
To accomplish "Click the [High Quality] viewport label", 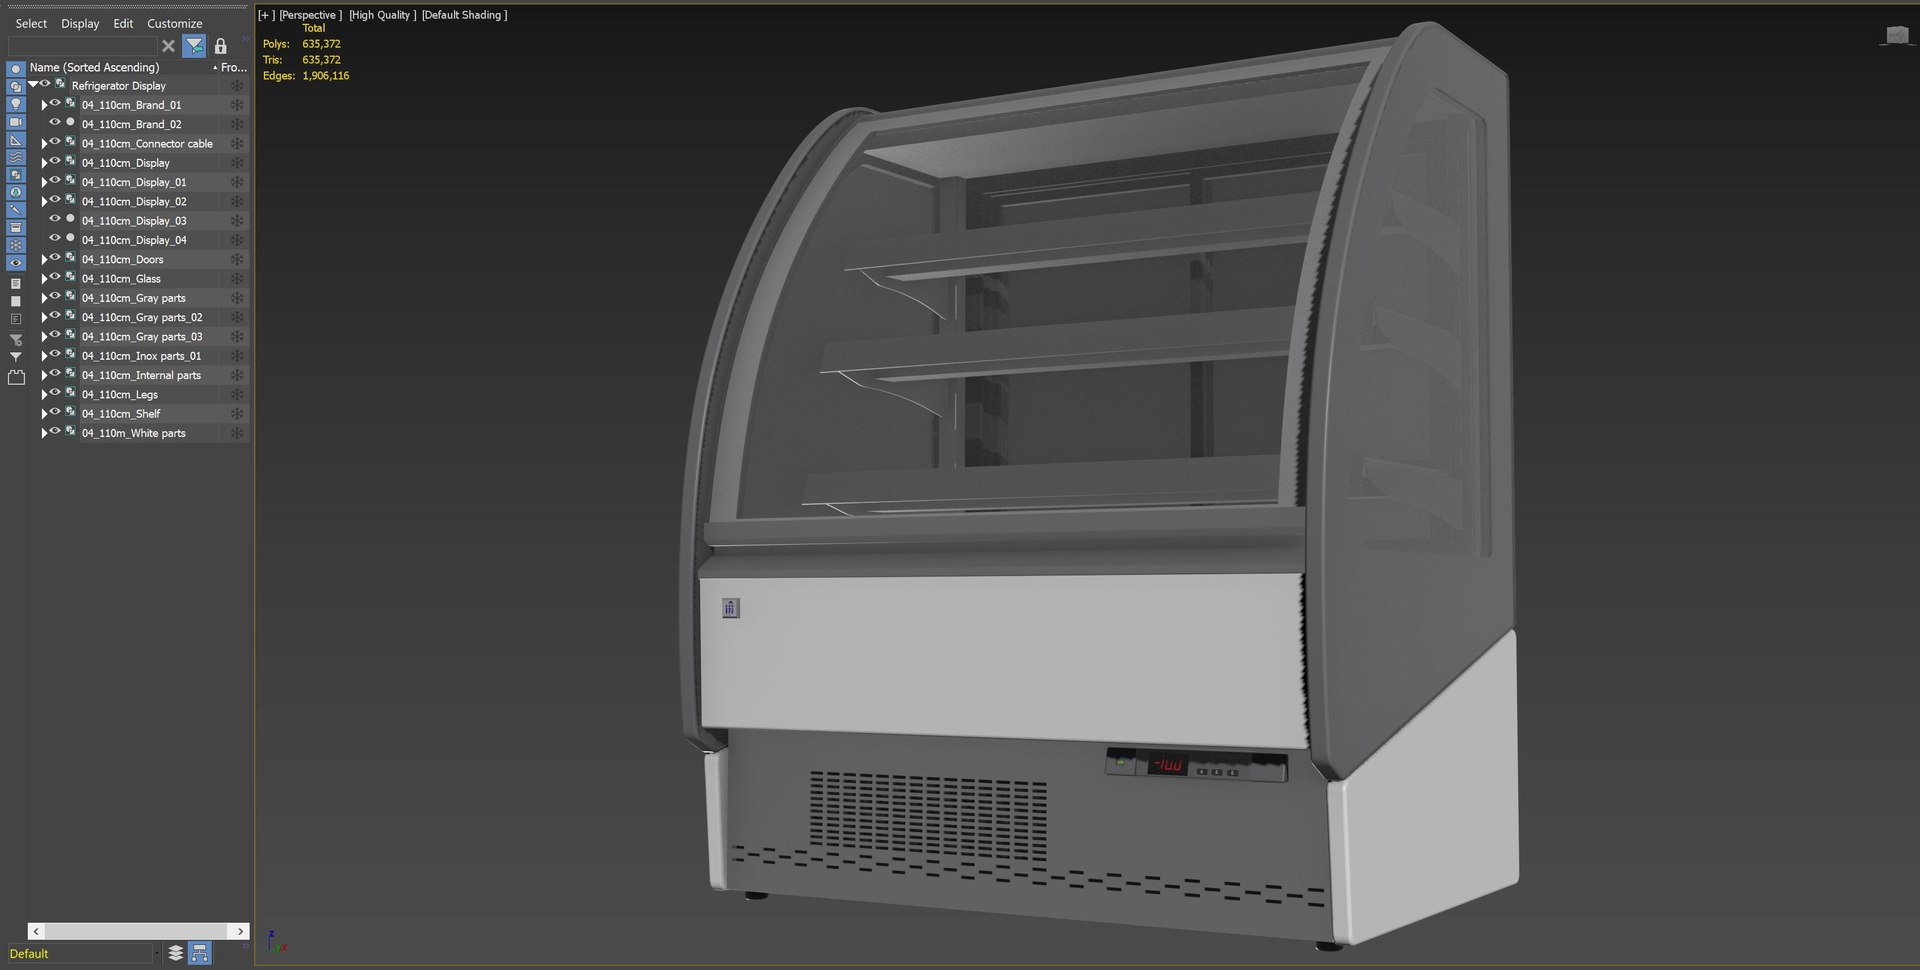I will point(382,15).
